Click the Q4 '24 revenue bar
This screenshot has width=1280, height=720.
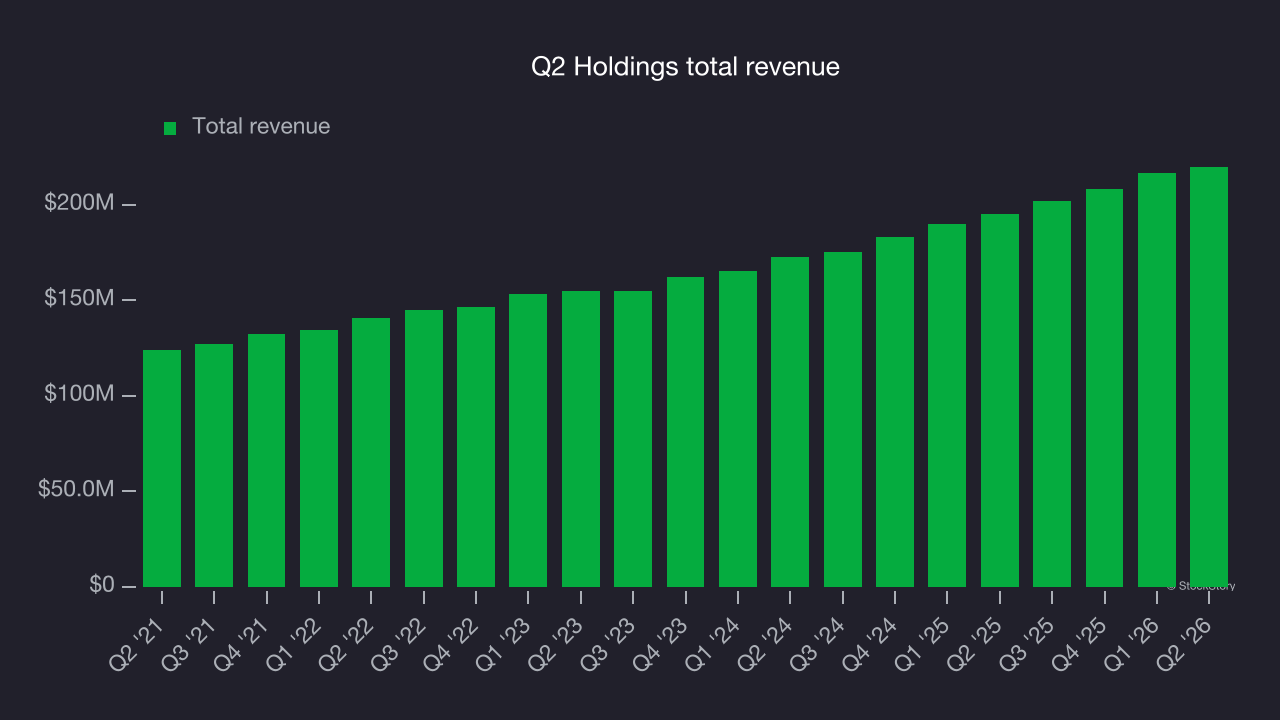tap(895, 412)
